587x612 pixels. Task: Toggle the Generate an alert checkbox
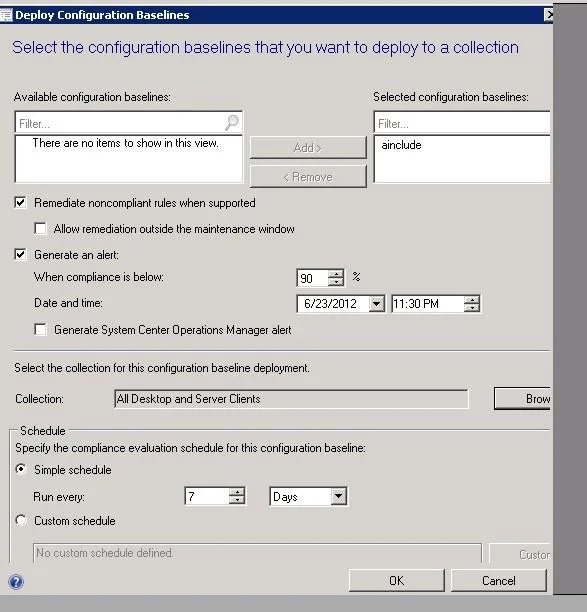click(20, 255)
